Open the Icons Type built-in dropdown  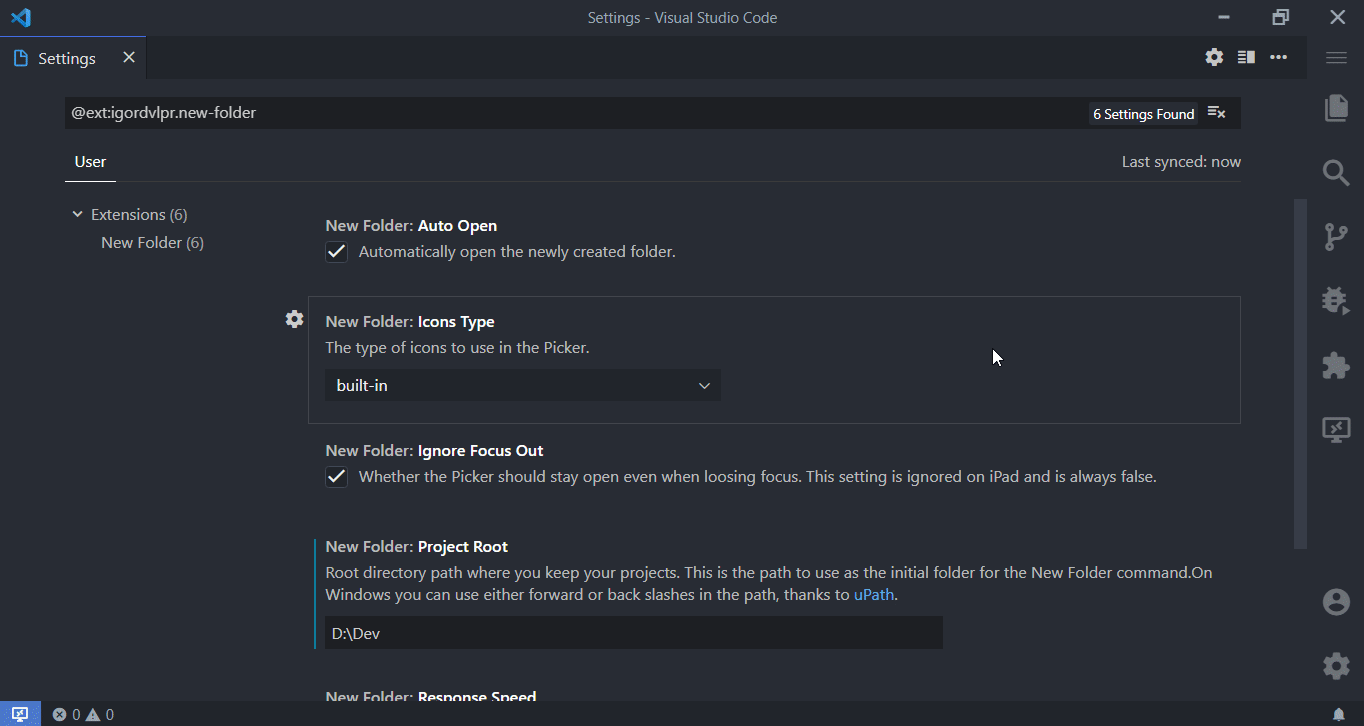[522, 385]
